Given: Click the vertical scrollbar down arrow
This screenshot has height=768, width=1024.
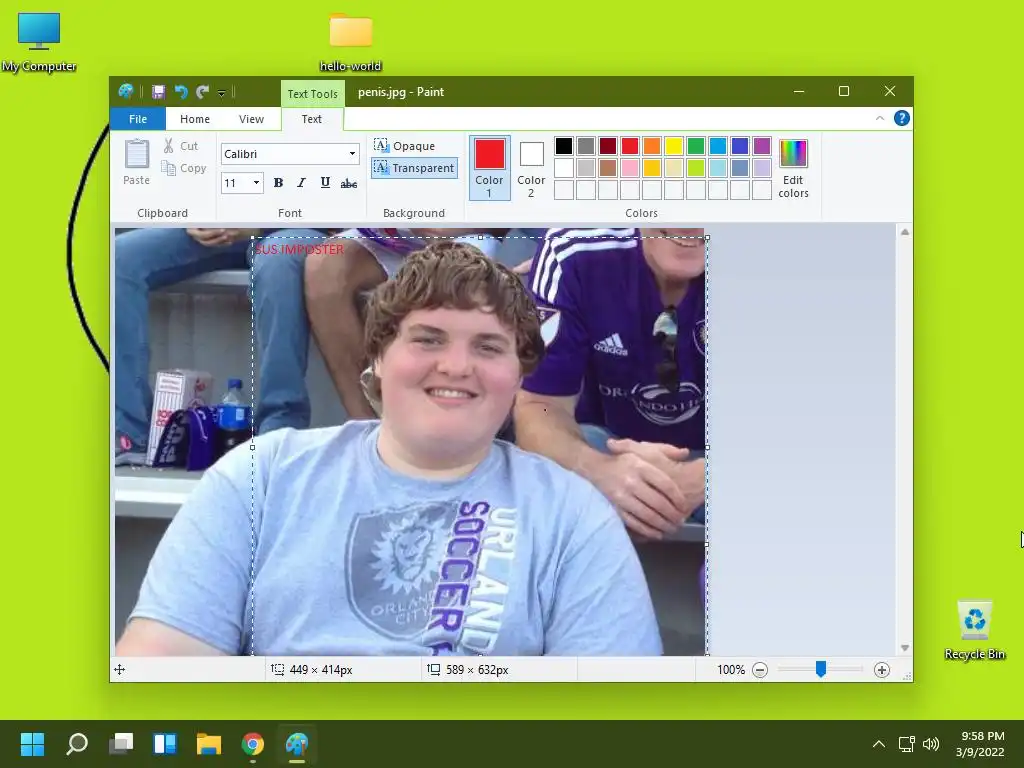Looking at the screenshot, I should pyautogui.click(x=904, y=648).
